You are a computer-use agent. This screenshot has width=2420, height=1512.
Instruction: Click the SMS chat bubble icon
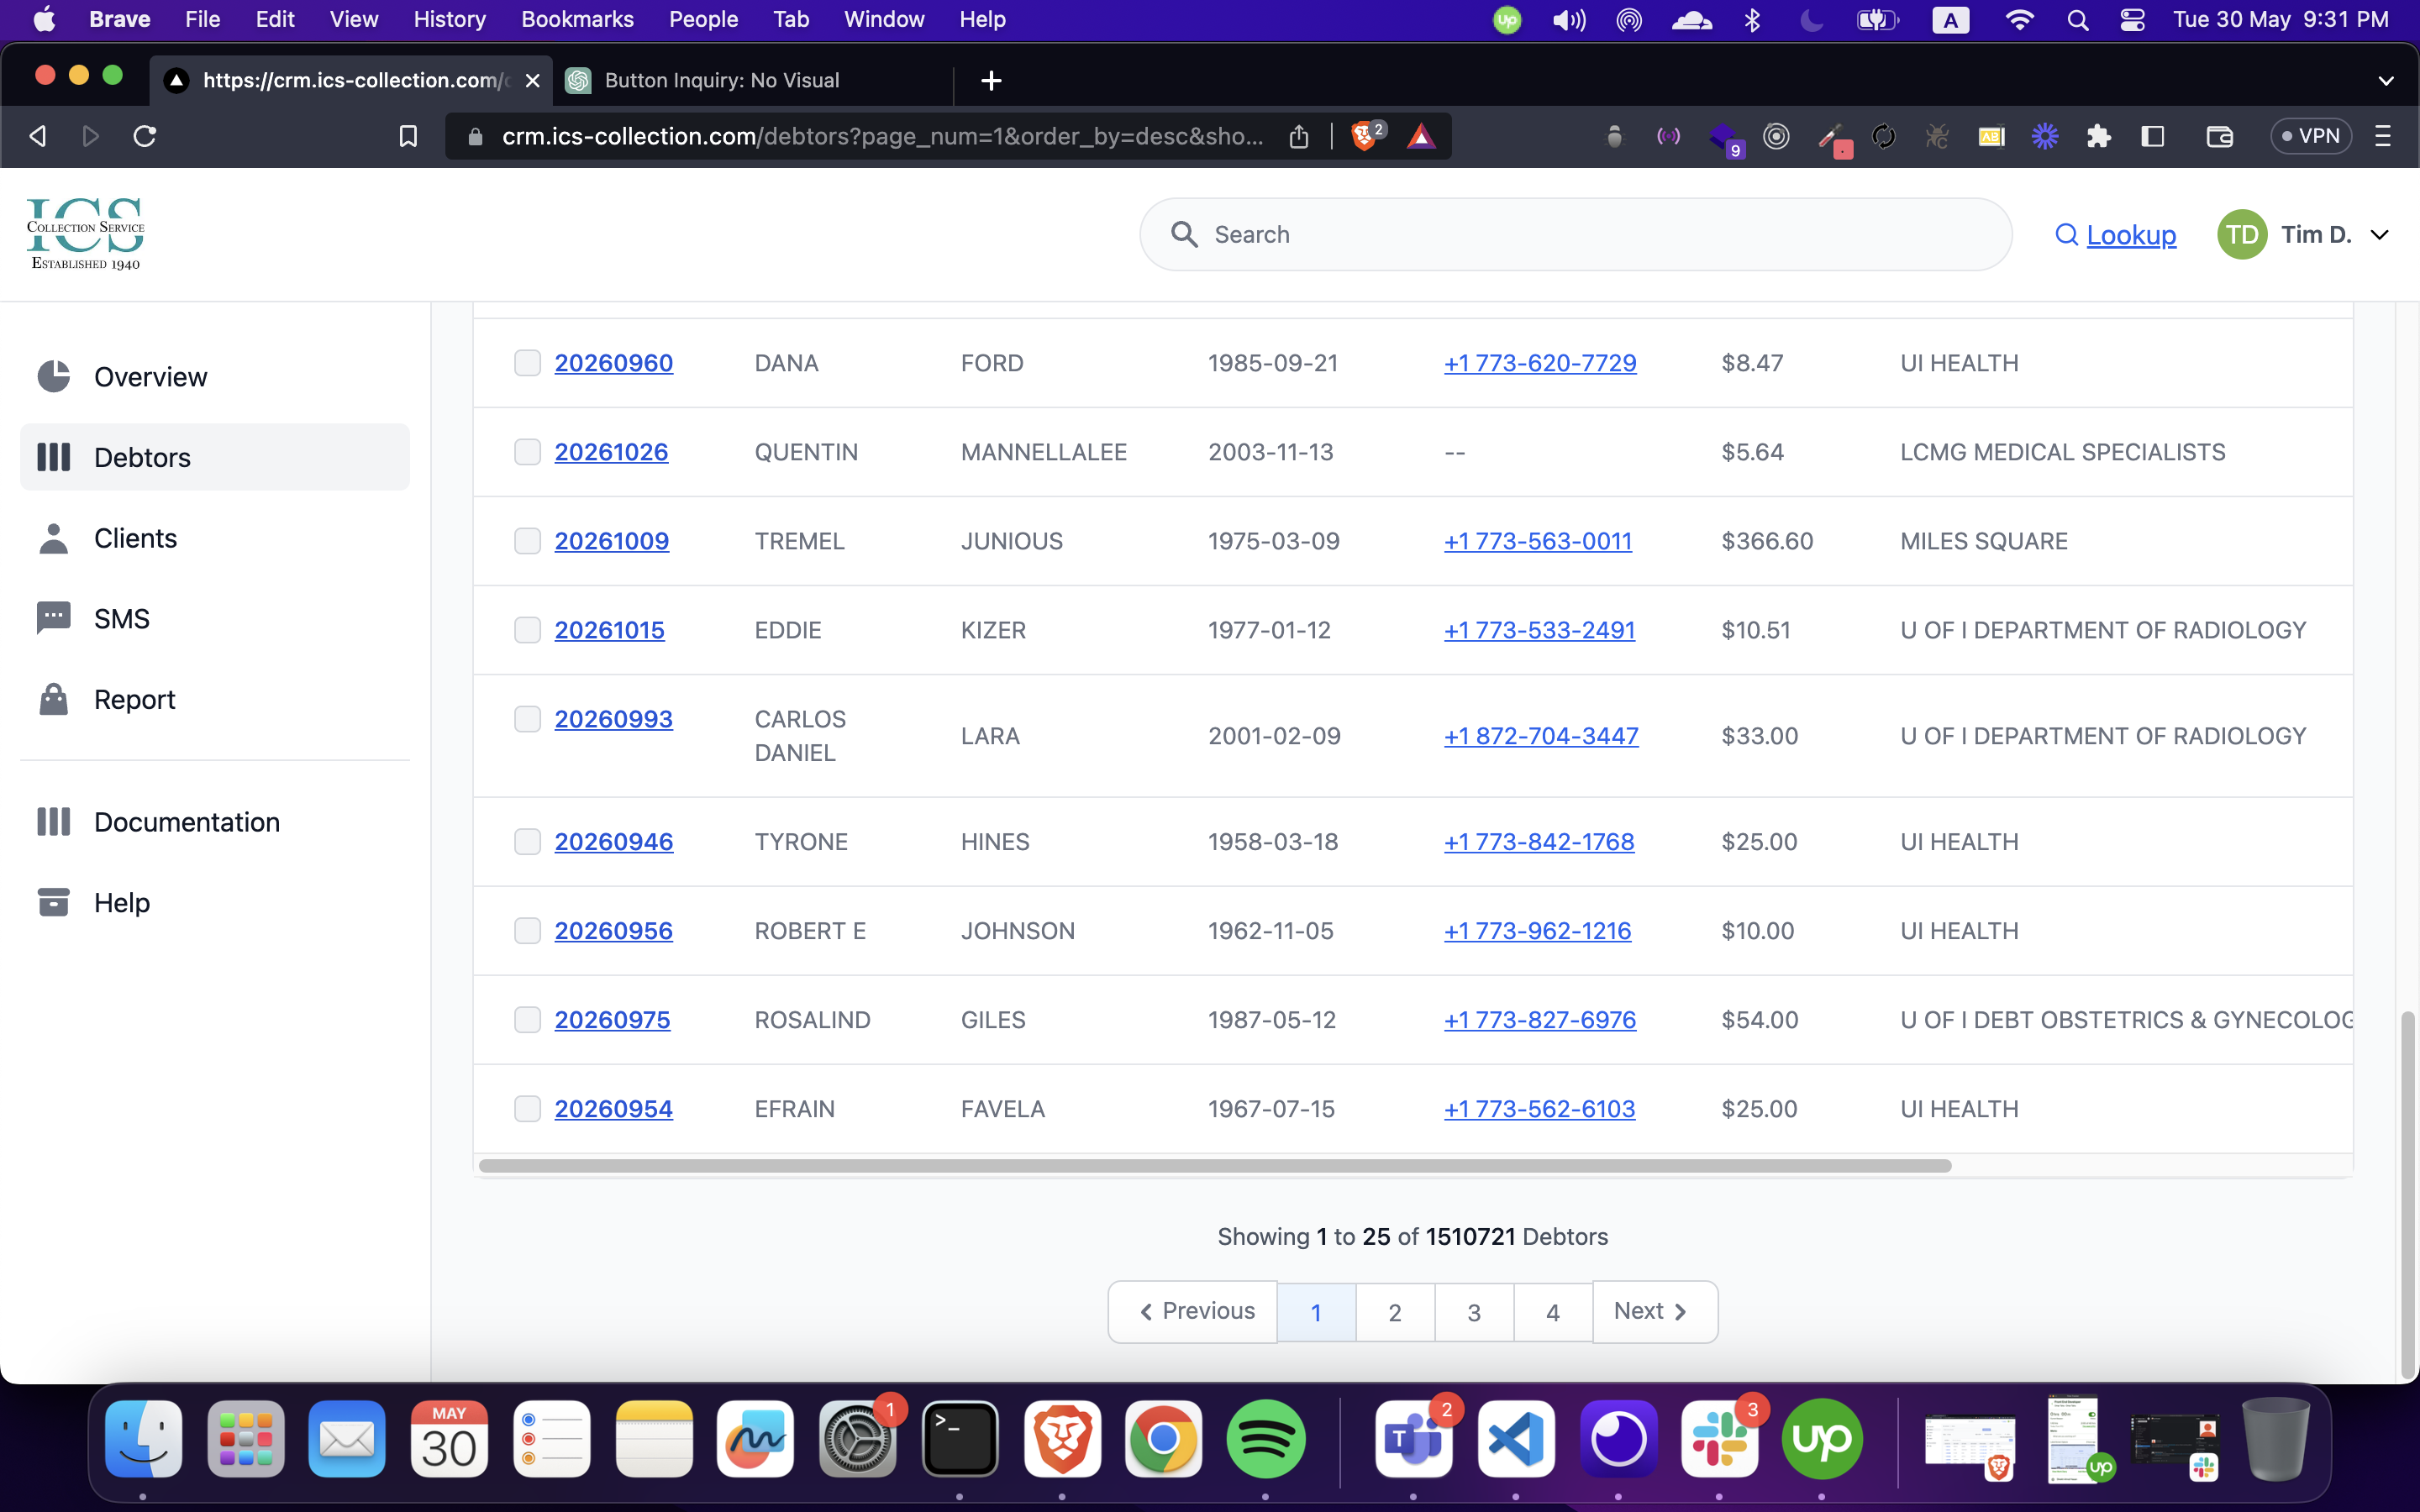pos(53,618)
